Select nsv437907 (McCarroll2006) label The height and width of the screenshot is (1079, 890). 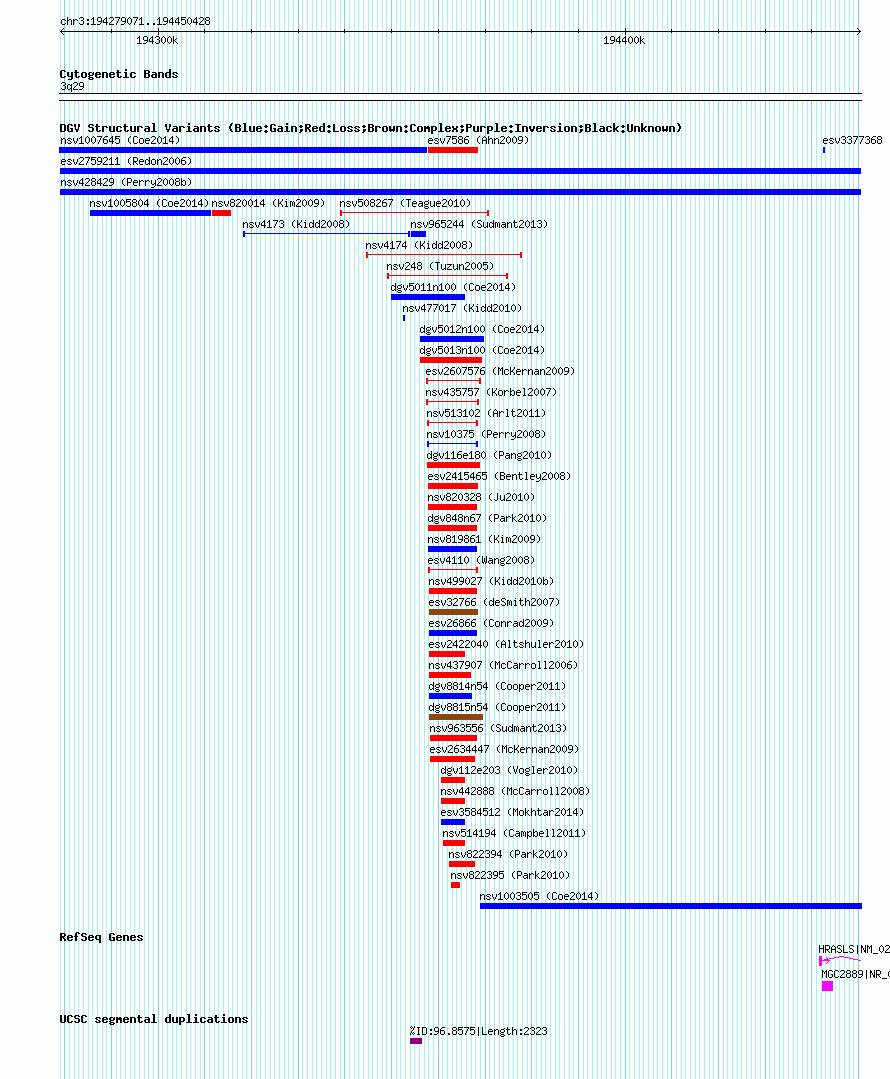point(503,665)
